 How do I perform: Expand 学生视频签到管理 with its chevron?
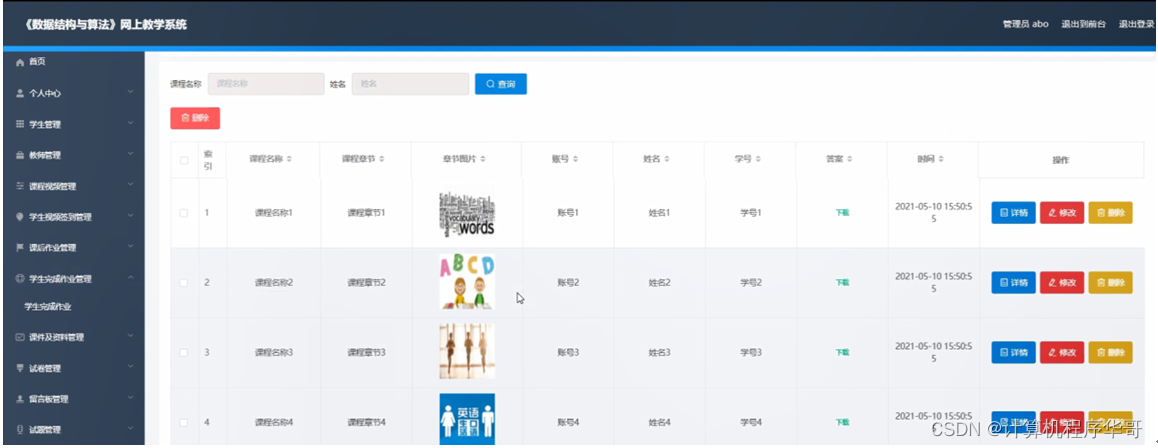[x=131, y=216]
